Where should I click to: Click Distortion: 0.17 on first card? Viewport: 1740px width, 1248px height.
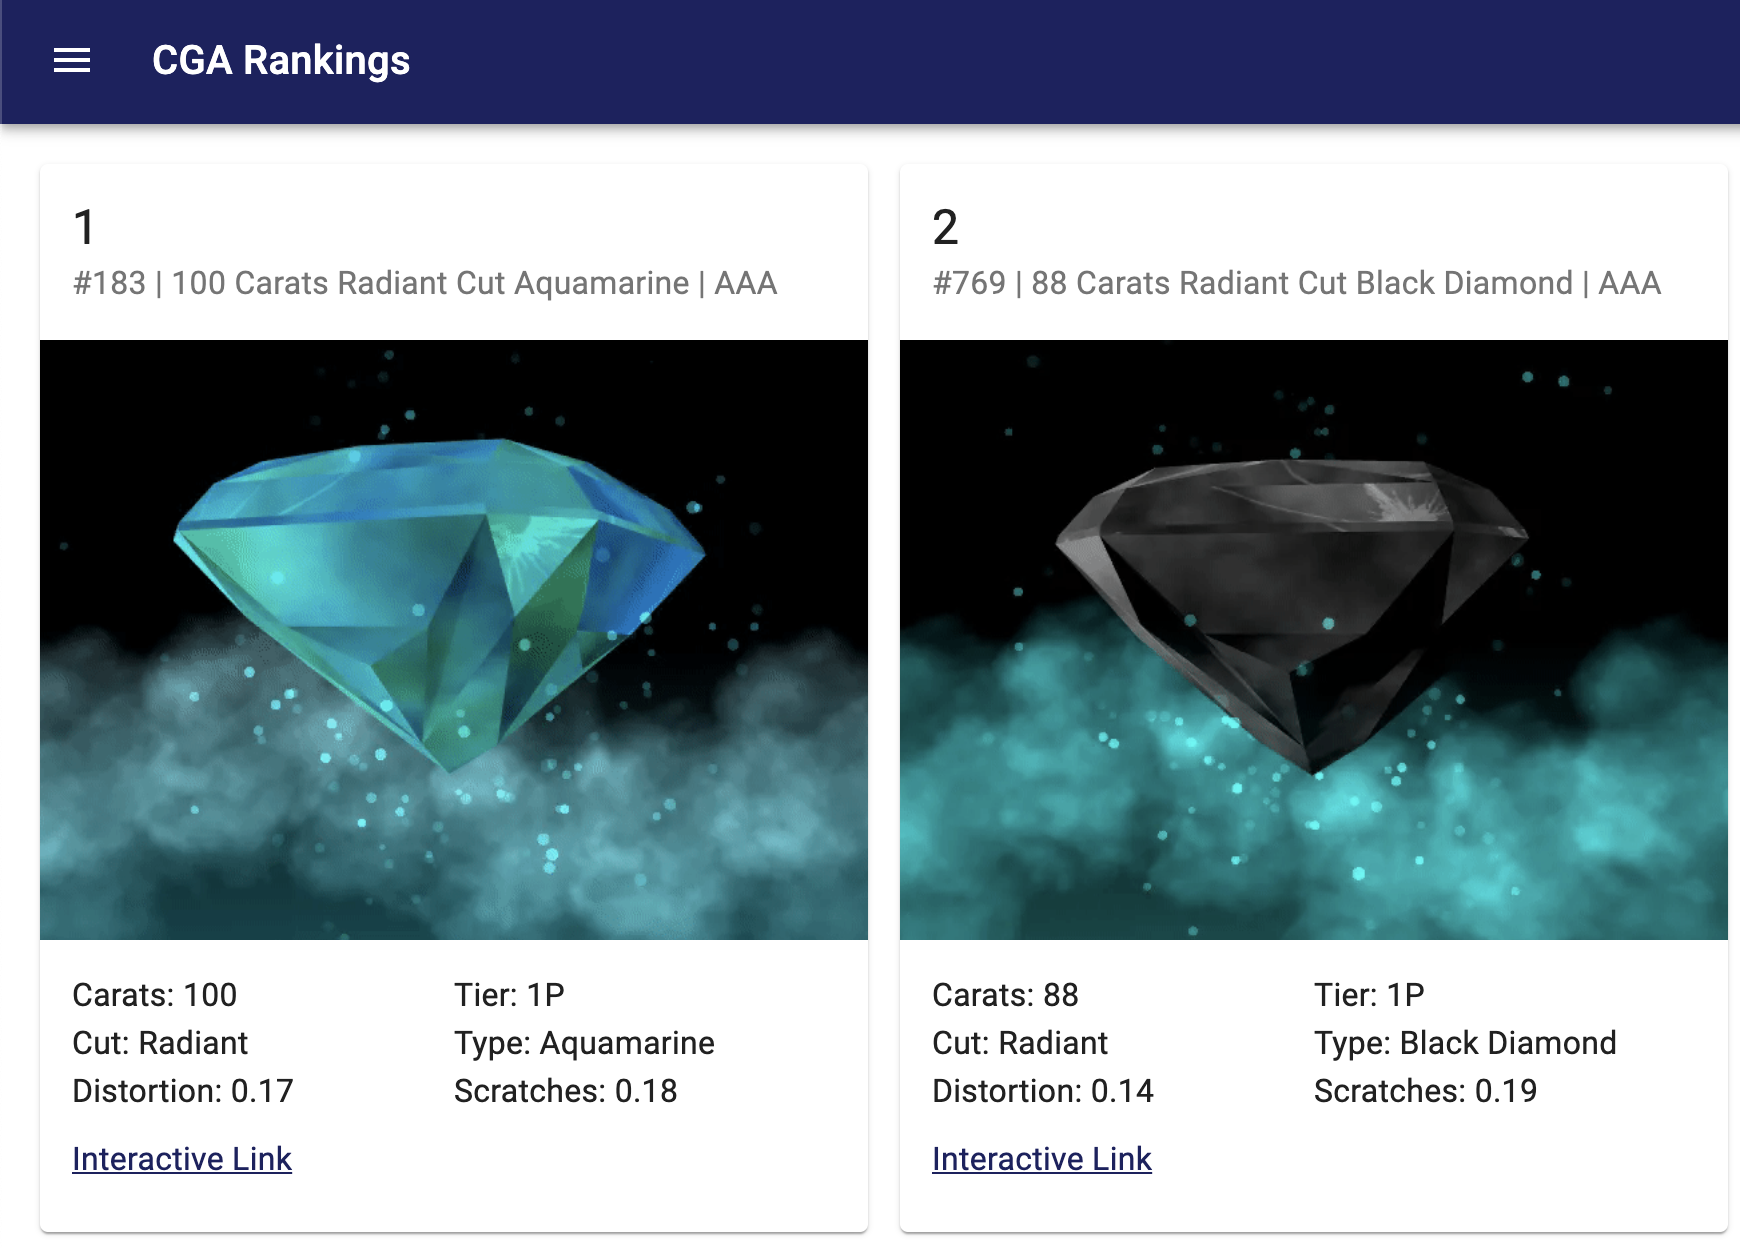coord(183,1091)
